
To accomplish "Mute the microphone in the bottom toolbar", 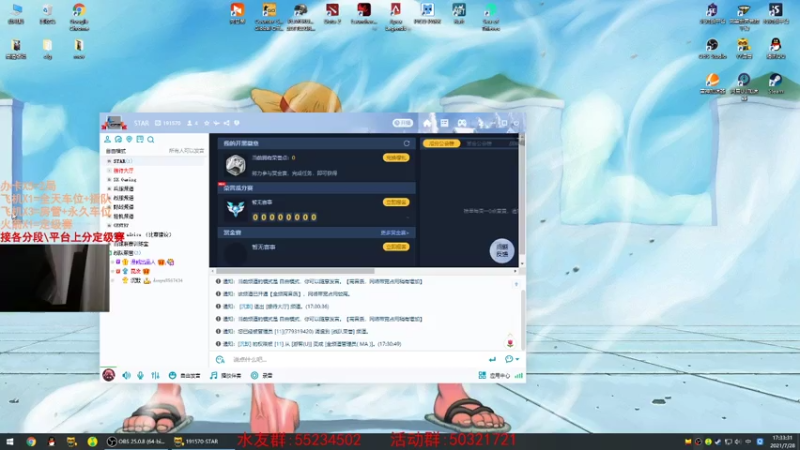I will (x=140, y=376).
